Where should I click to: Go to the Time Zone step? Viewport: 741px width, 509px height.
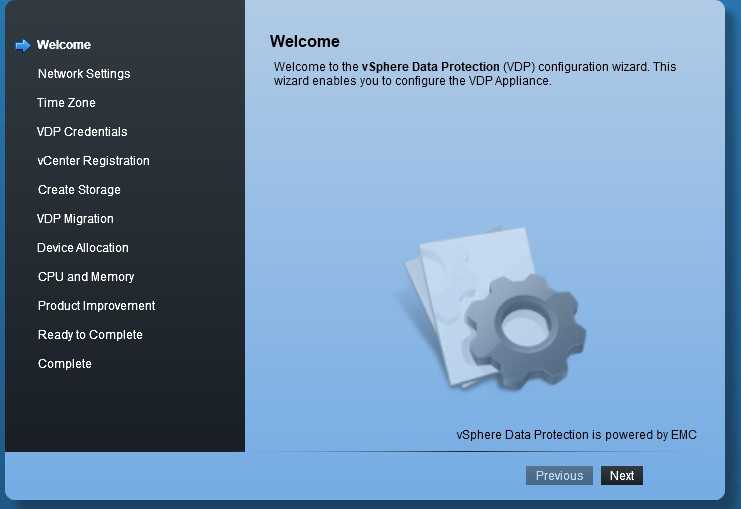tap(66, 103)
